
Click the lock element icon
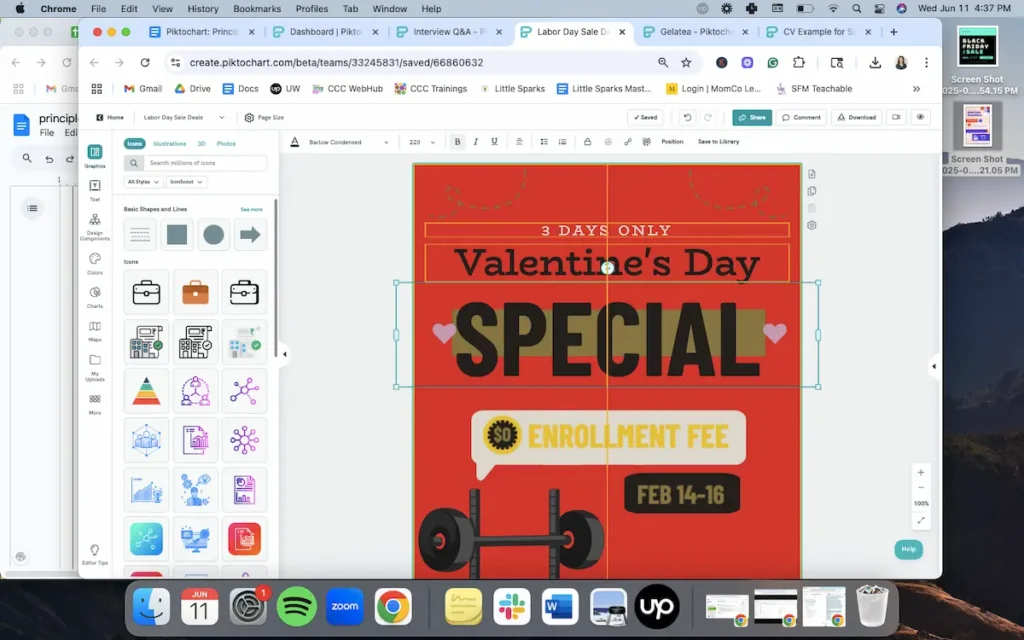point(587,142)
